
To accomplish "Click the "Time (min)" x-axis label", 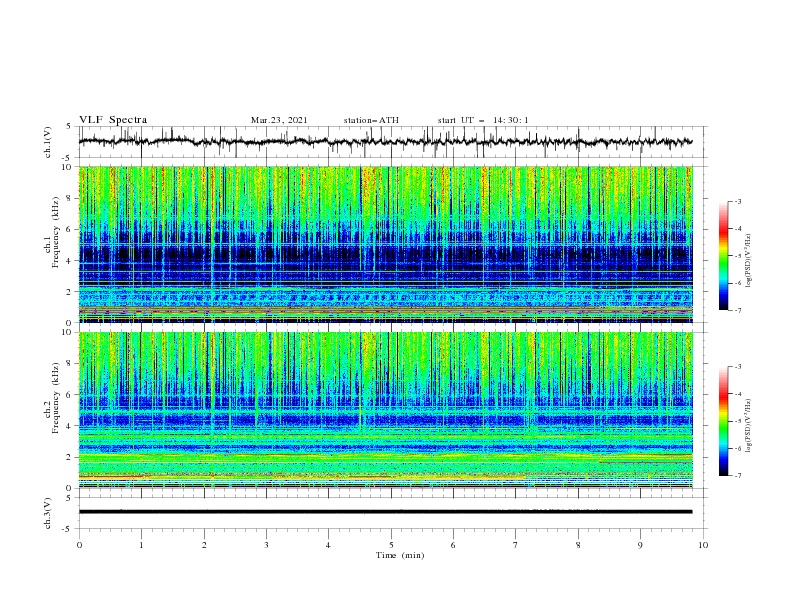I will tap(400, 555).
